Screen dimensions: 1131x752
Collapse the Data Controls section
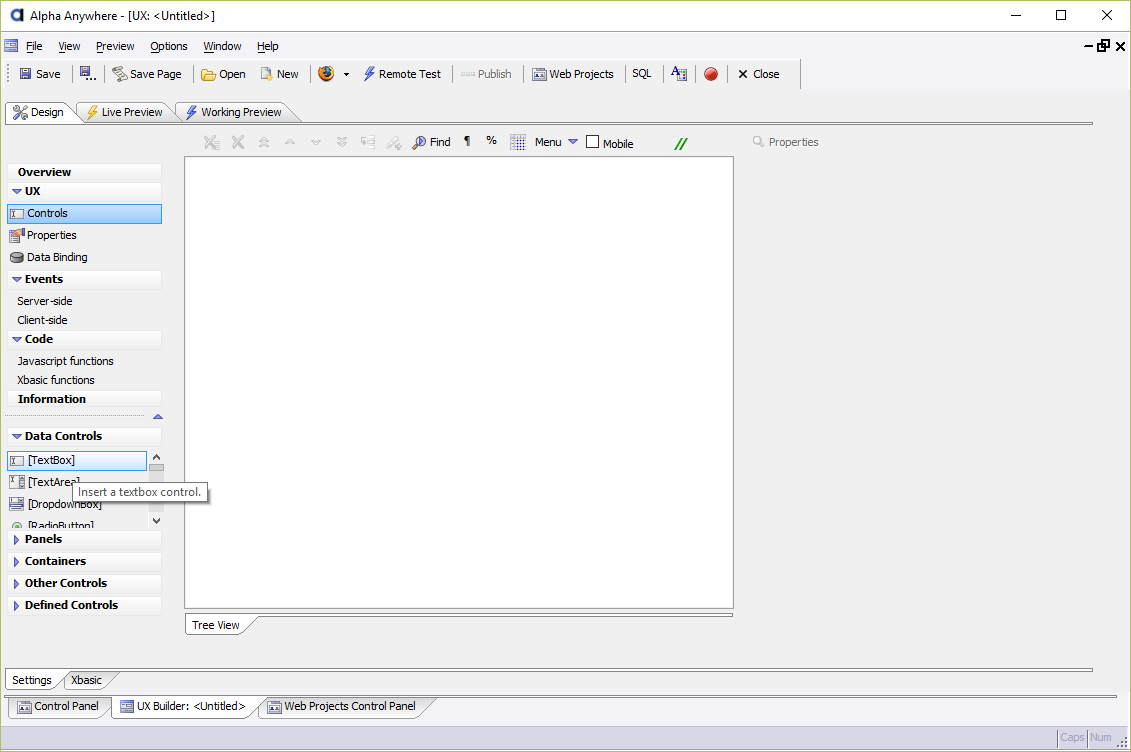(17, 436)
